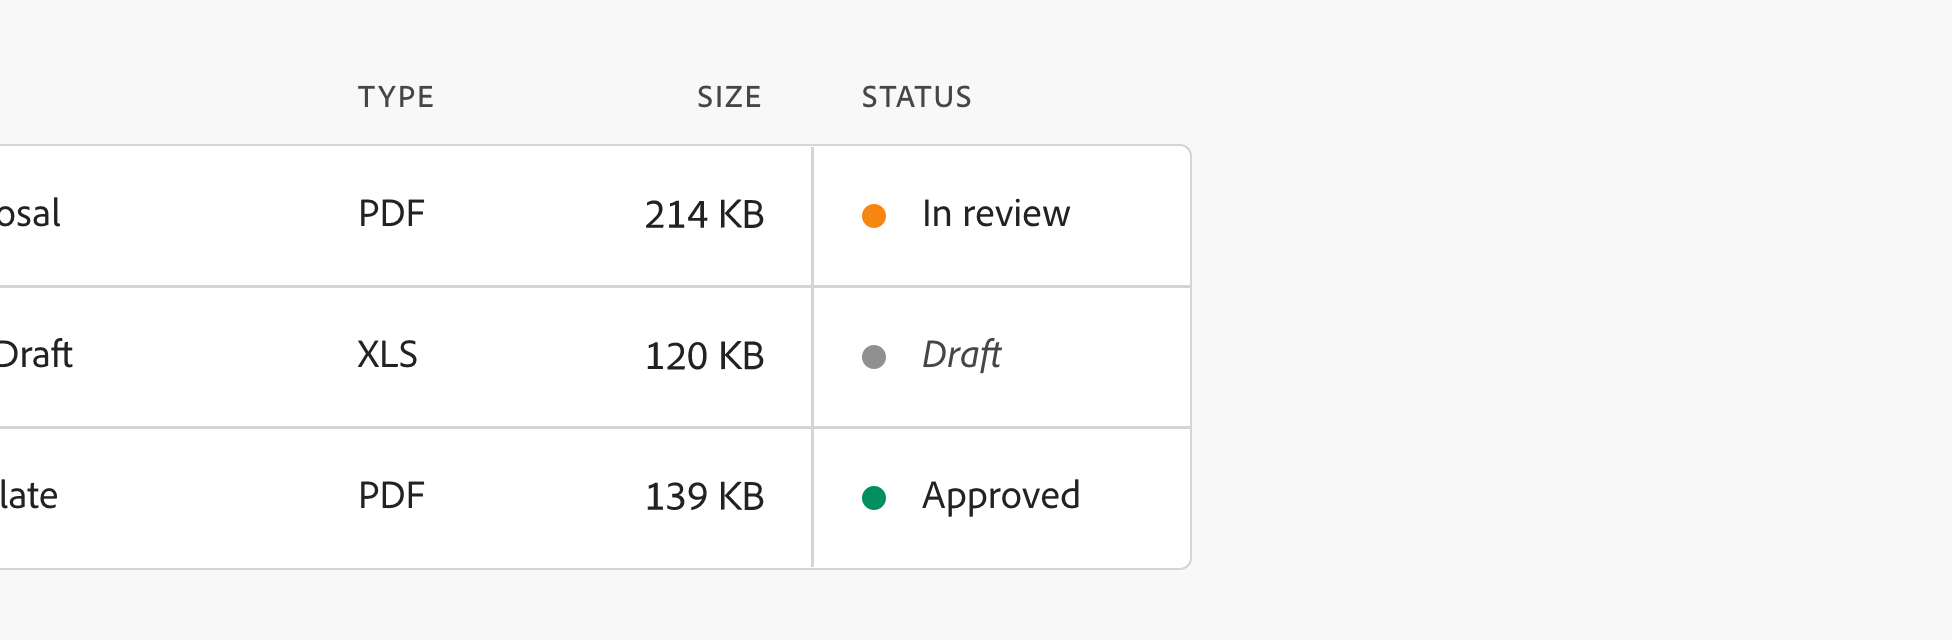This screenshot has width=1952, height=640.
Task: Select the Approved status text
Action: click(1001, 496)
